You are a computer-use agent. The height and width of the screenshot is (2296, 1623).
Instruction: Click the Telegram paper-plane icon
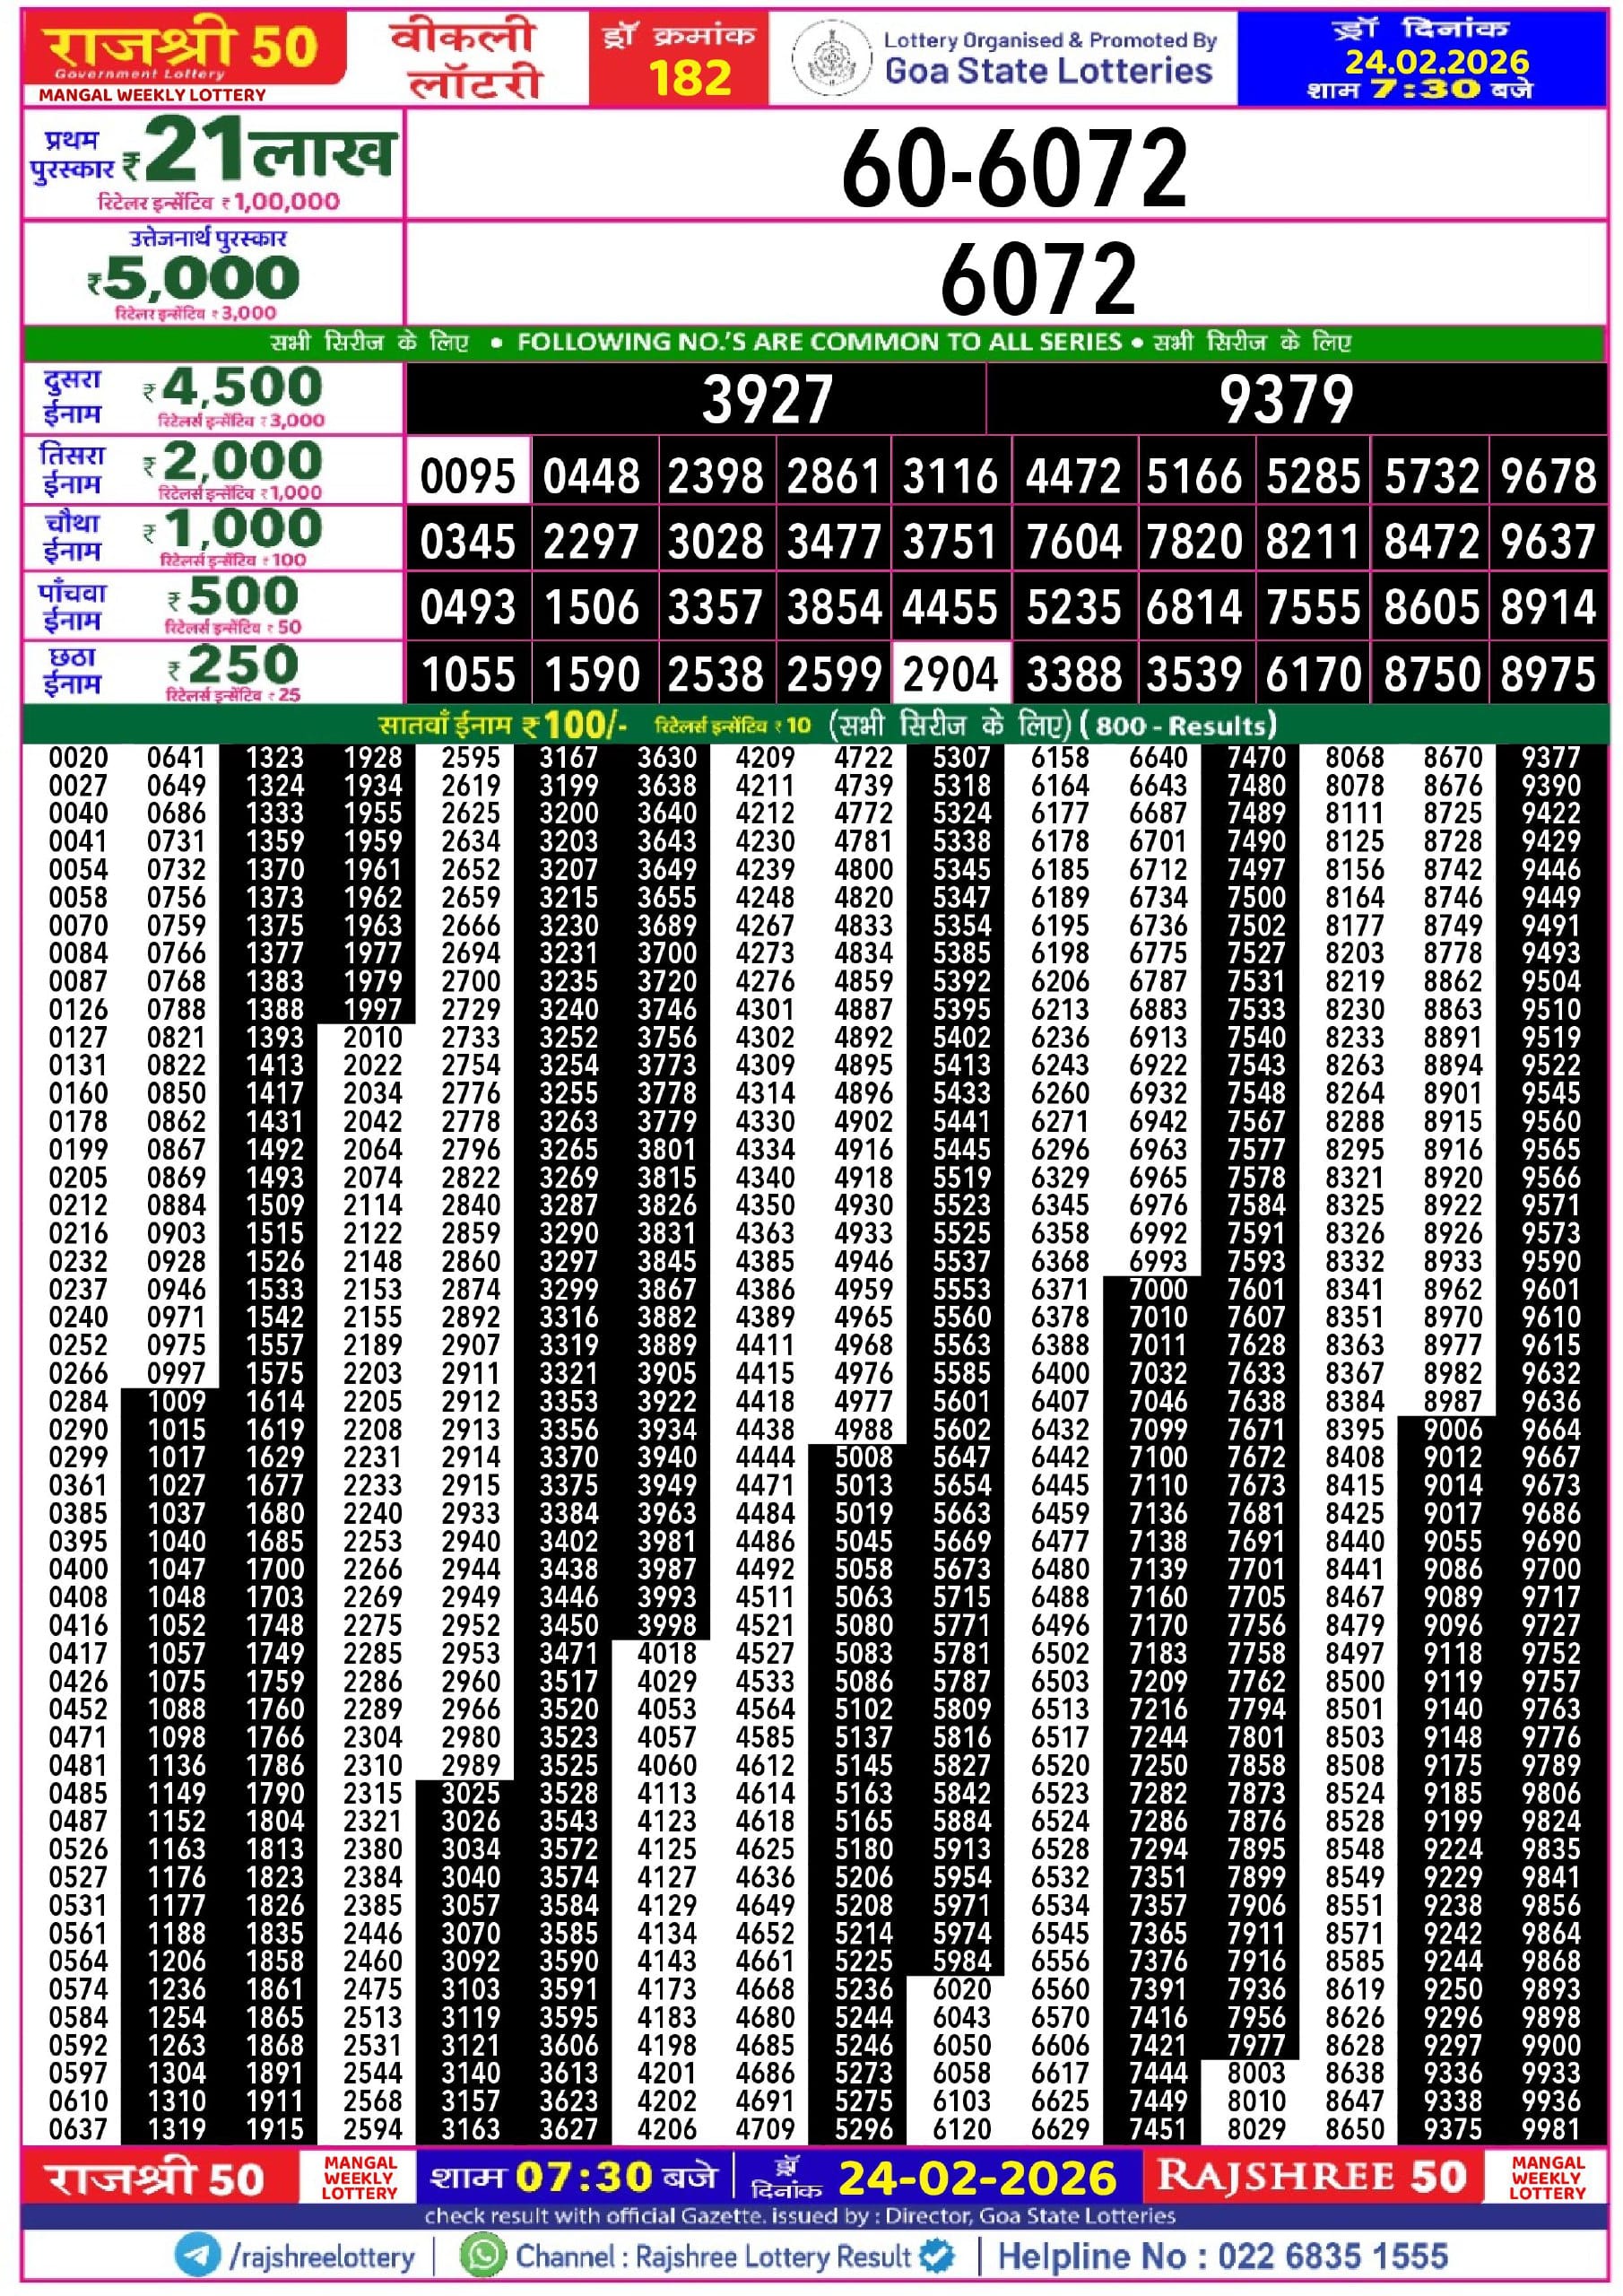[x=197, y=2256]
